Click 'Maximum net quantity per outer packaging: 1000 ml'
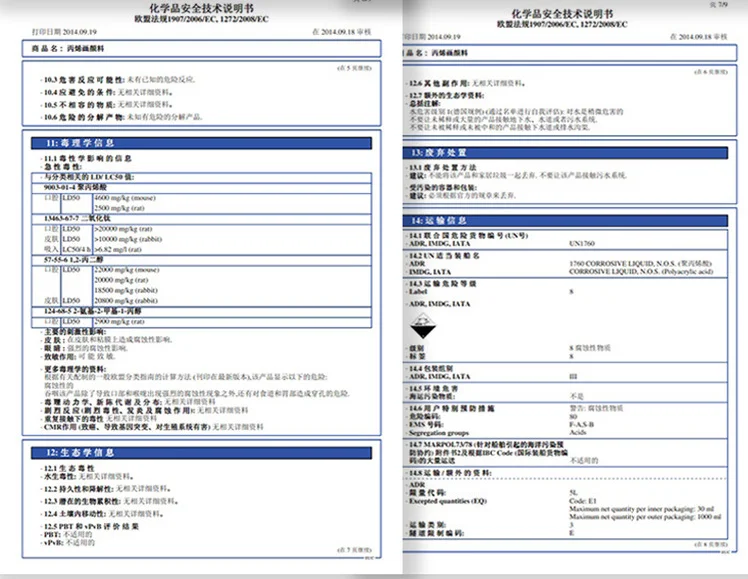This screenshot has height=579, width=748. [x=645, y=517]
